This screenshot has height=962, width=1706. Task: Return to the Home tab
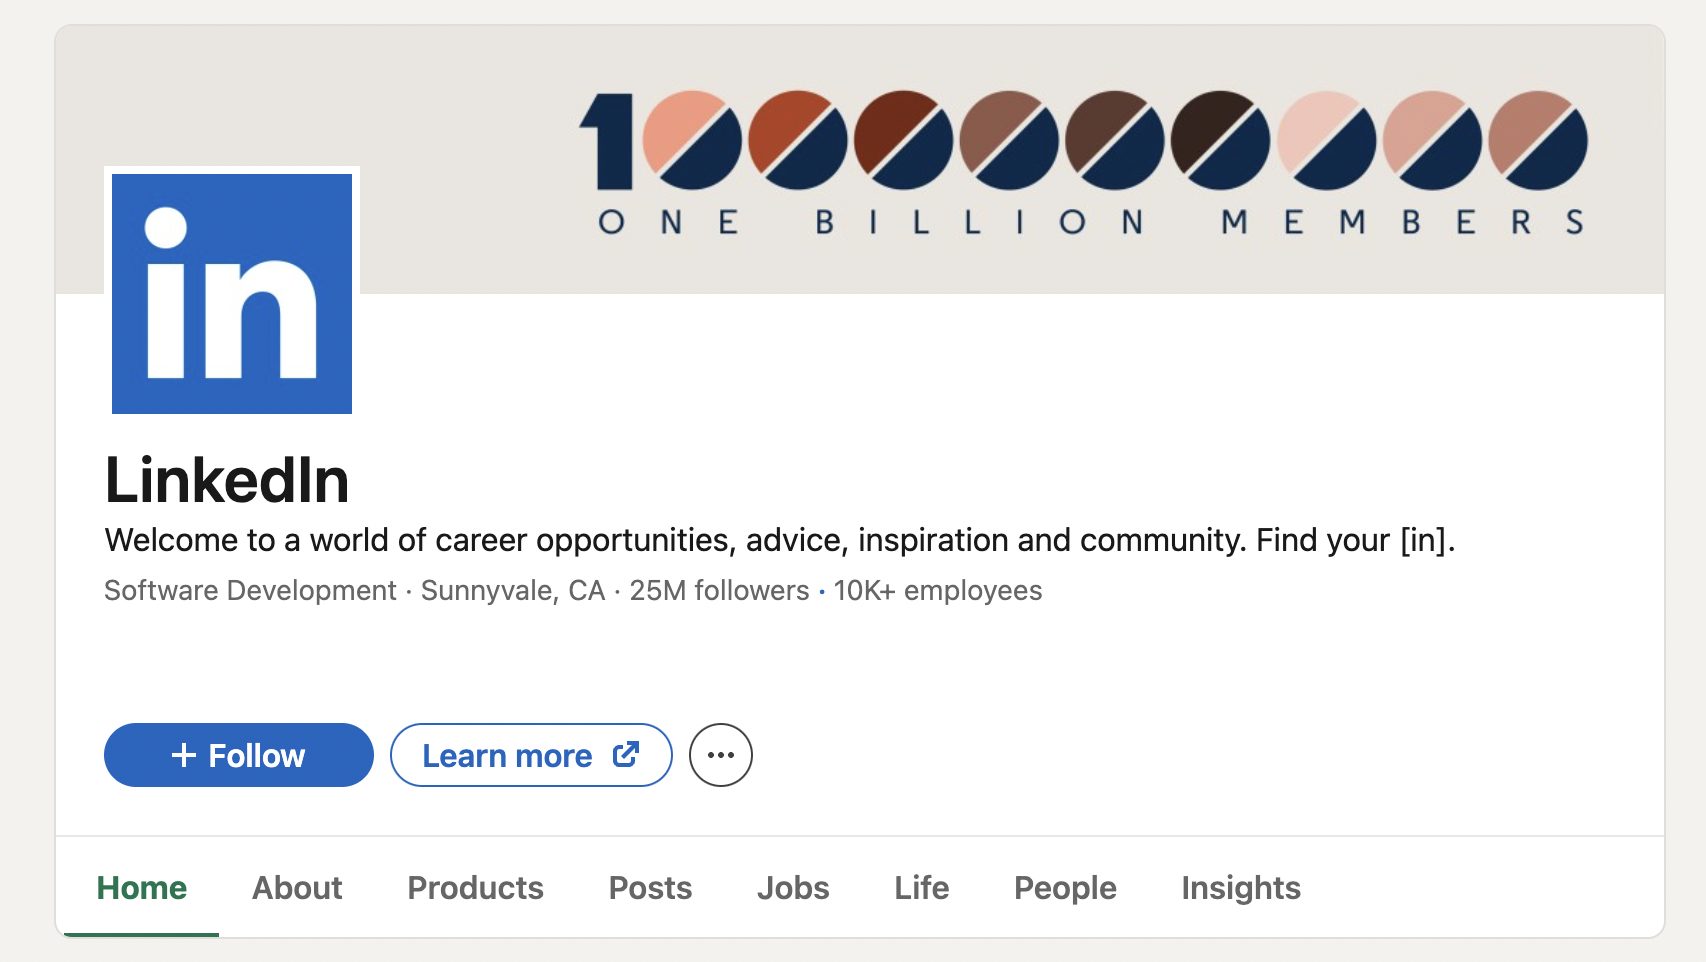(141, 887)
